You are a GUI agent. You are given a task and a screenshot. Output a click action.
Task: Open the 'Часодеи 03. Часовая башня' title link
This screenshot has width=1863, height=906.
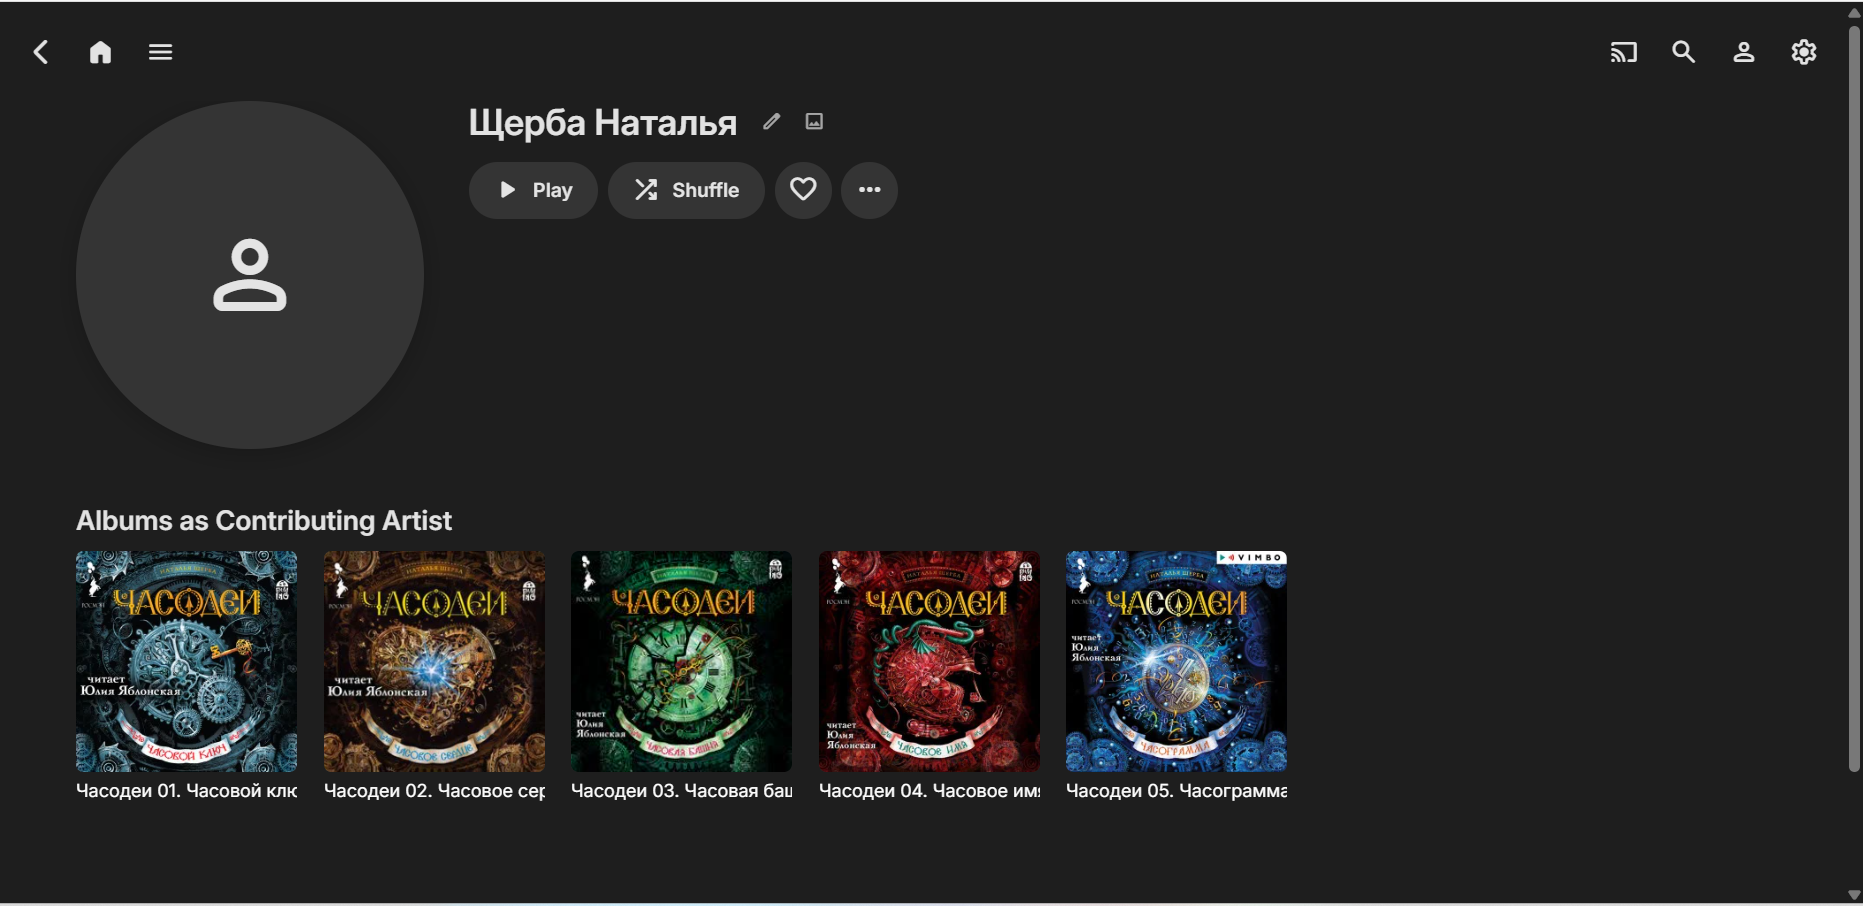tap(682, 791)
